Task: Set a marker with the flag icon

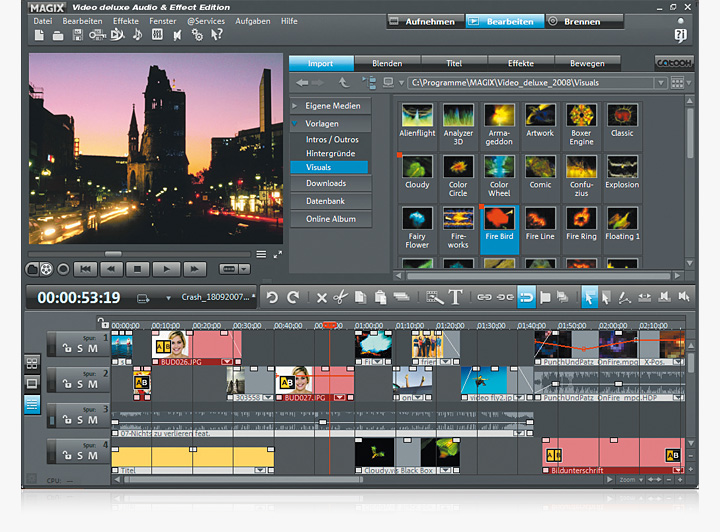Action: click(546, 297)
